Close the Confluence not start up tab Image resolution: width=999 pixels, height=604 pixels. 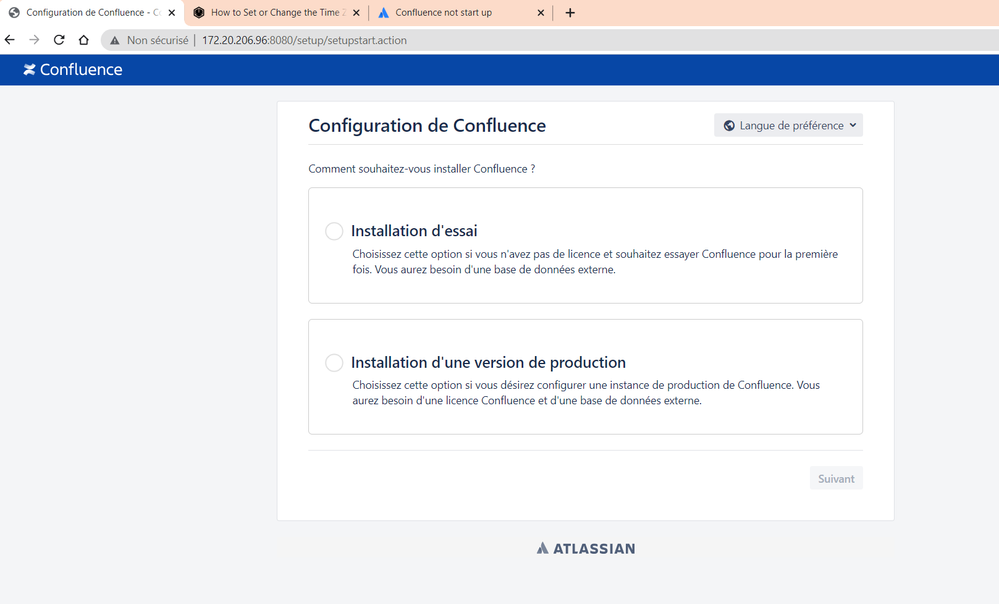[x=541, y=13]
